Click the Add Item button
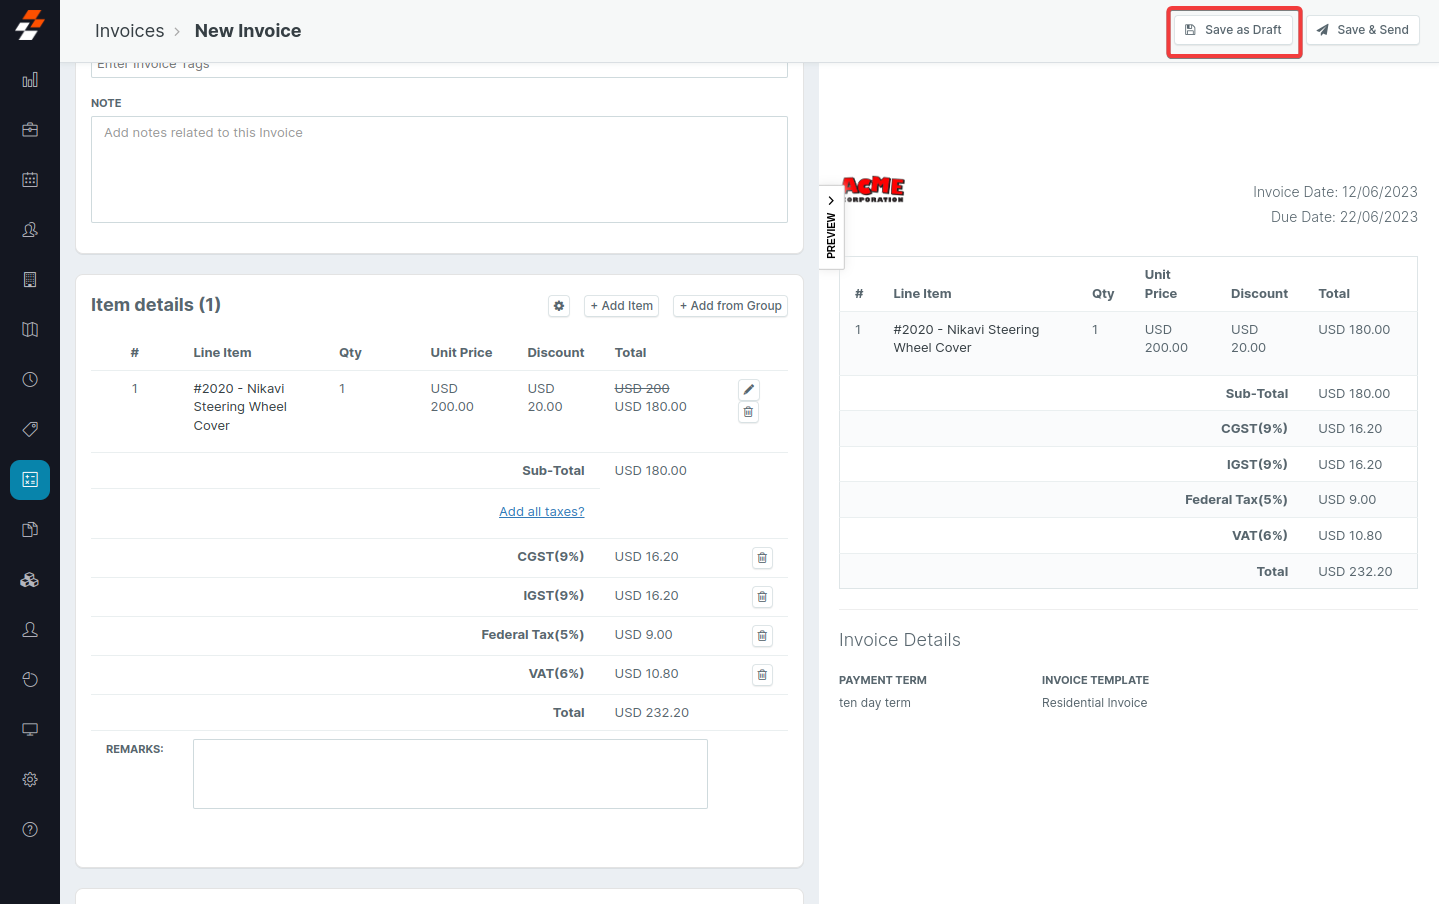The height and width of the screenshot is (904, 1439). click(621, 306)
